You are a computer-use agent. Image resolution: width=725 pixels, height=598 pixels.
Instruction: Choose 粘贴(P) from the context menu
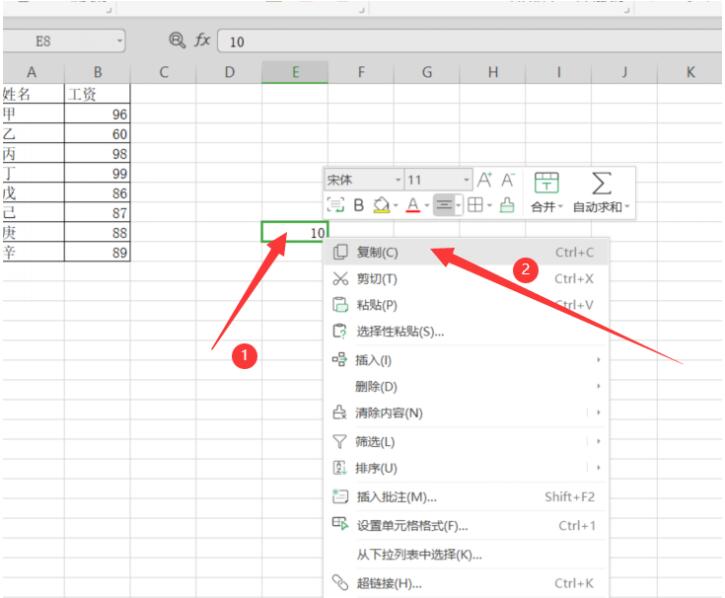pos(466,305)
